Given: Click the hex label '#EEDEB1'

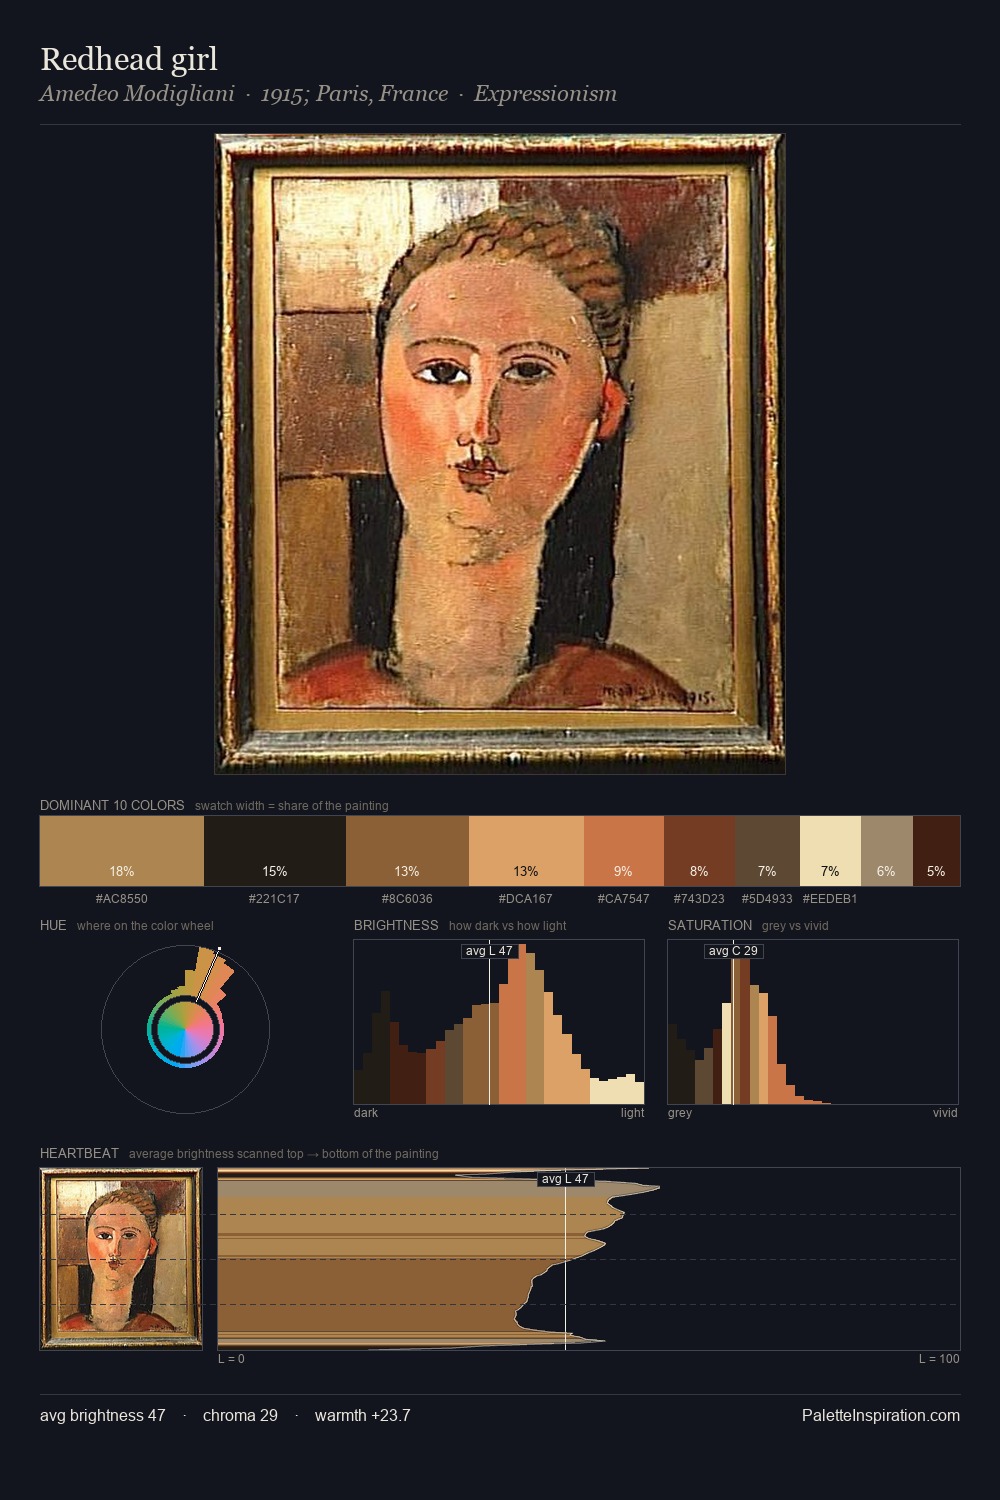Looking at the screenshot, I should pos(830,899).
